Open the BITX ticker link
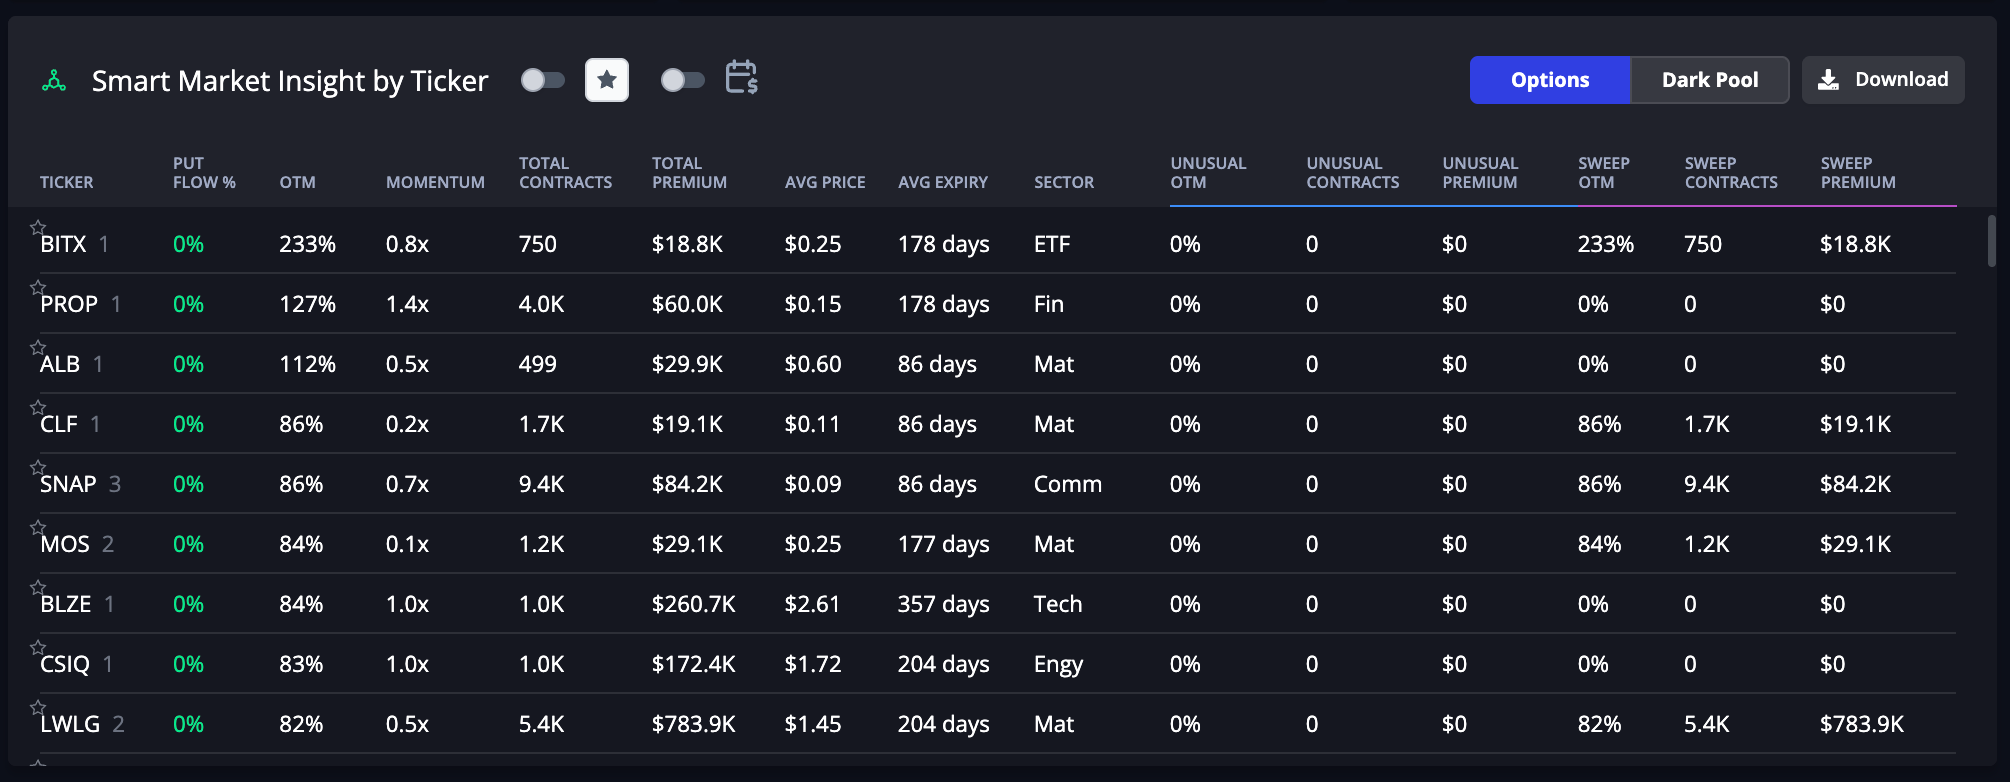The height and width of the screenshot is (782, 2010). pyautogui.click(x=63, y=244)
